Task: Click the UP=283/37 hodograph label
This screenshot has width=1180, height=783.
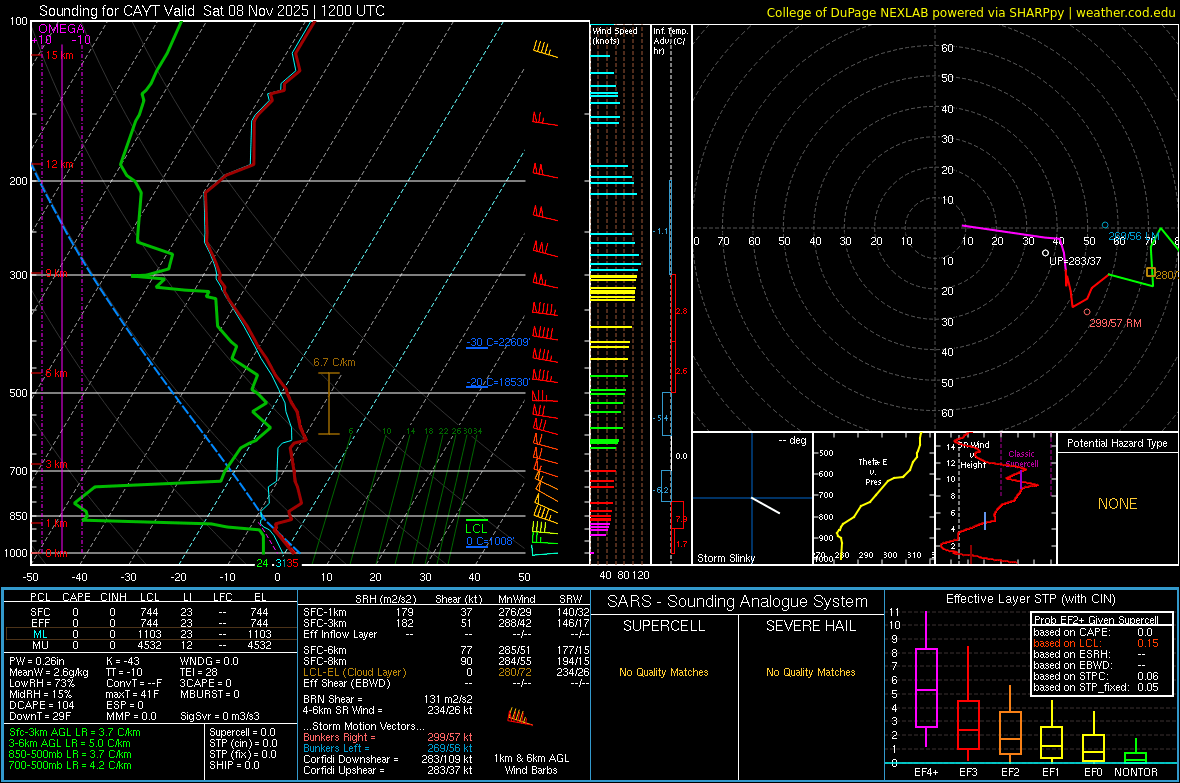Action: [1075, 261]
